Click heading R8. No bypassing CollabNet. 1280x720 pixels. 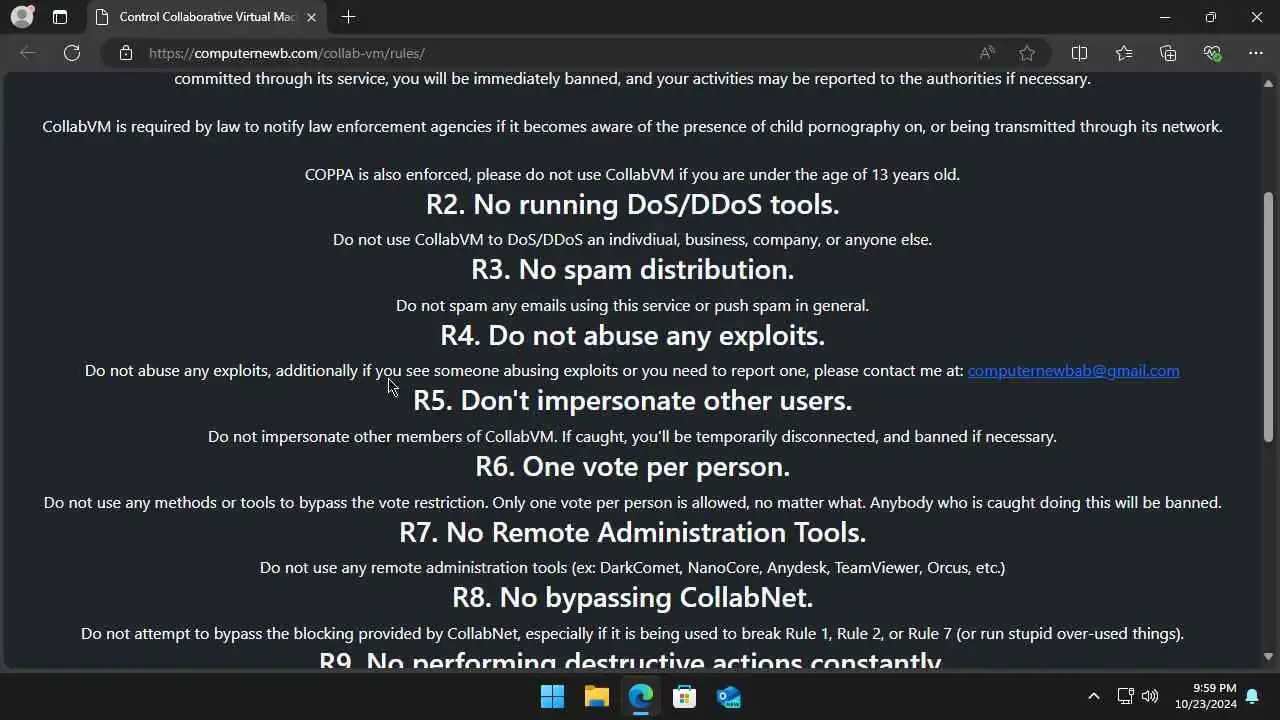point(632,598)
